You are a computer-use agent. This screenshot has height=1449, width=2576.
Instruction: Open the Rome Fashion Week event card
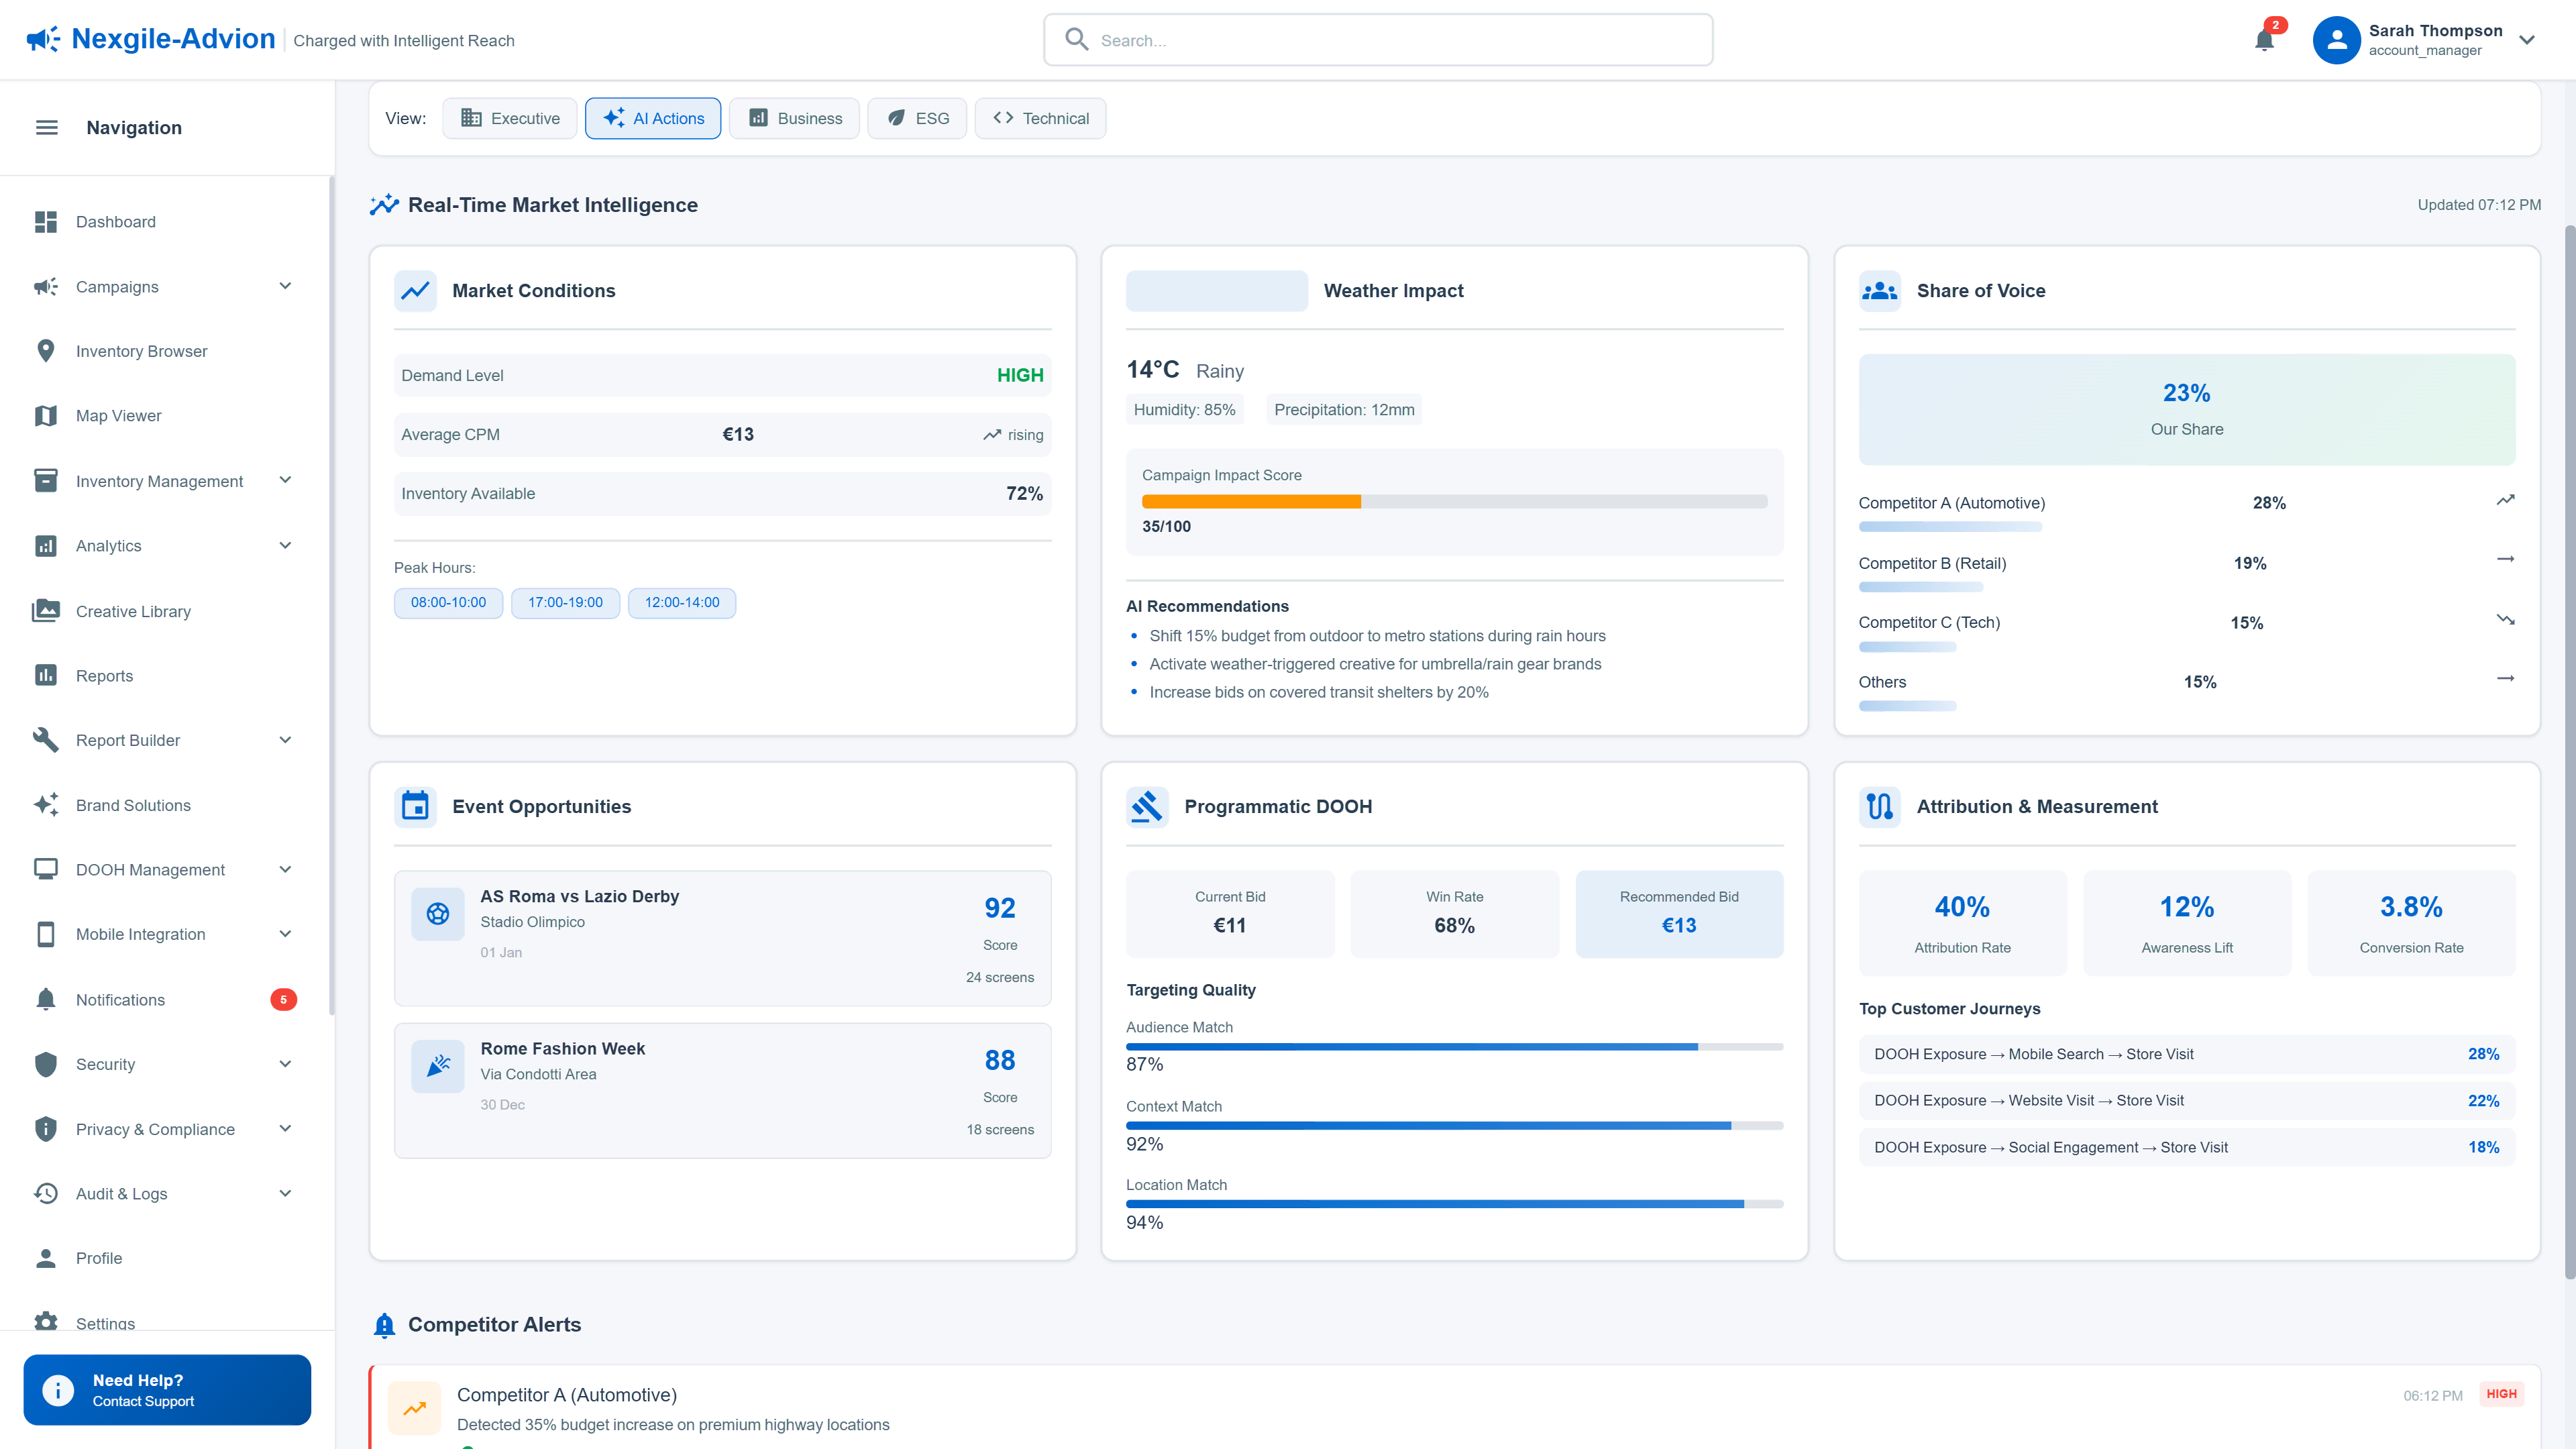[x=722, y=1090]
